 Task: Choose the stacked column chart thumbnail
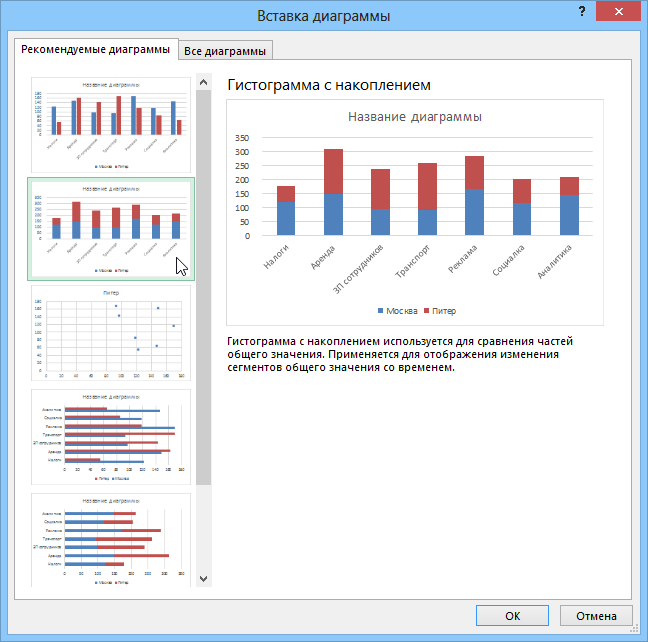point(111,229)
